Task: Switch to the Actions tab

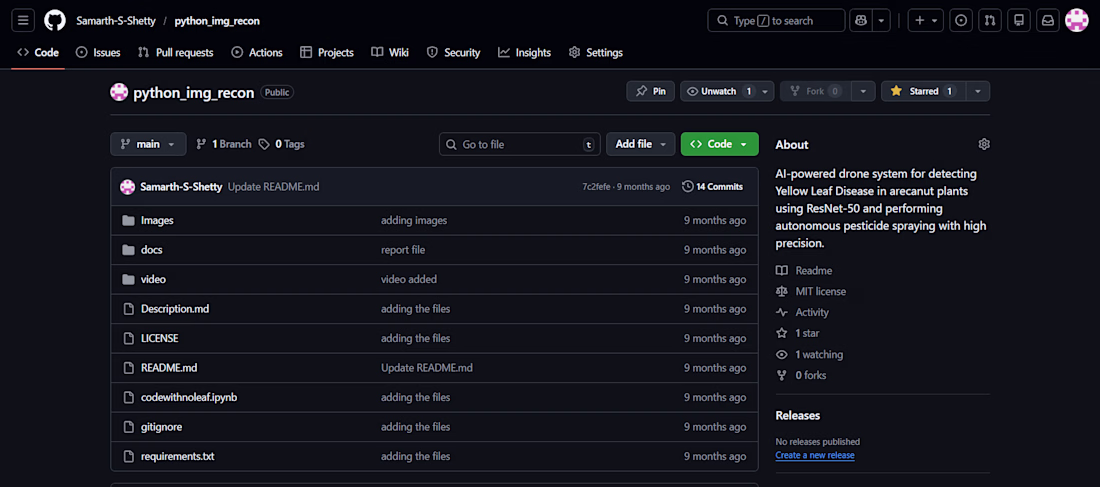Action: pyautogui.click(x=257, y=52)
